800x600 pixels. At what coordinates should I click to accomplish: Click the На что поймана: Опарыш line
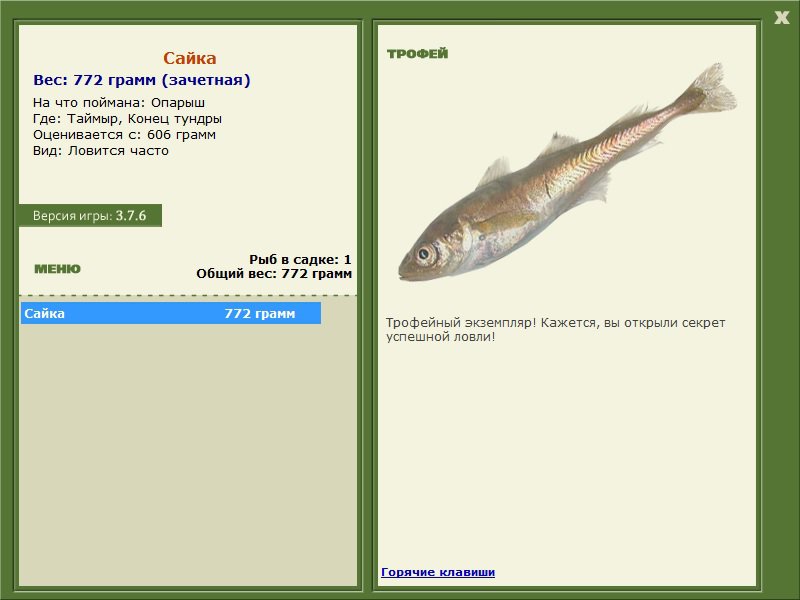click(x=119, y=102)
